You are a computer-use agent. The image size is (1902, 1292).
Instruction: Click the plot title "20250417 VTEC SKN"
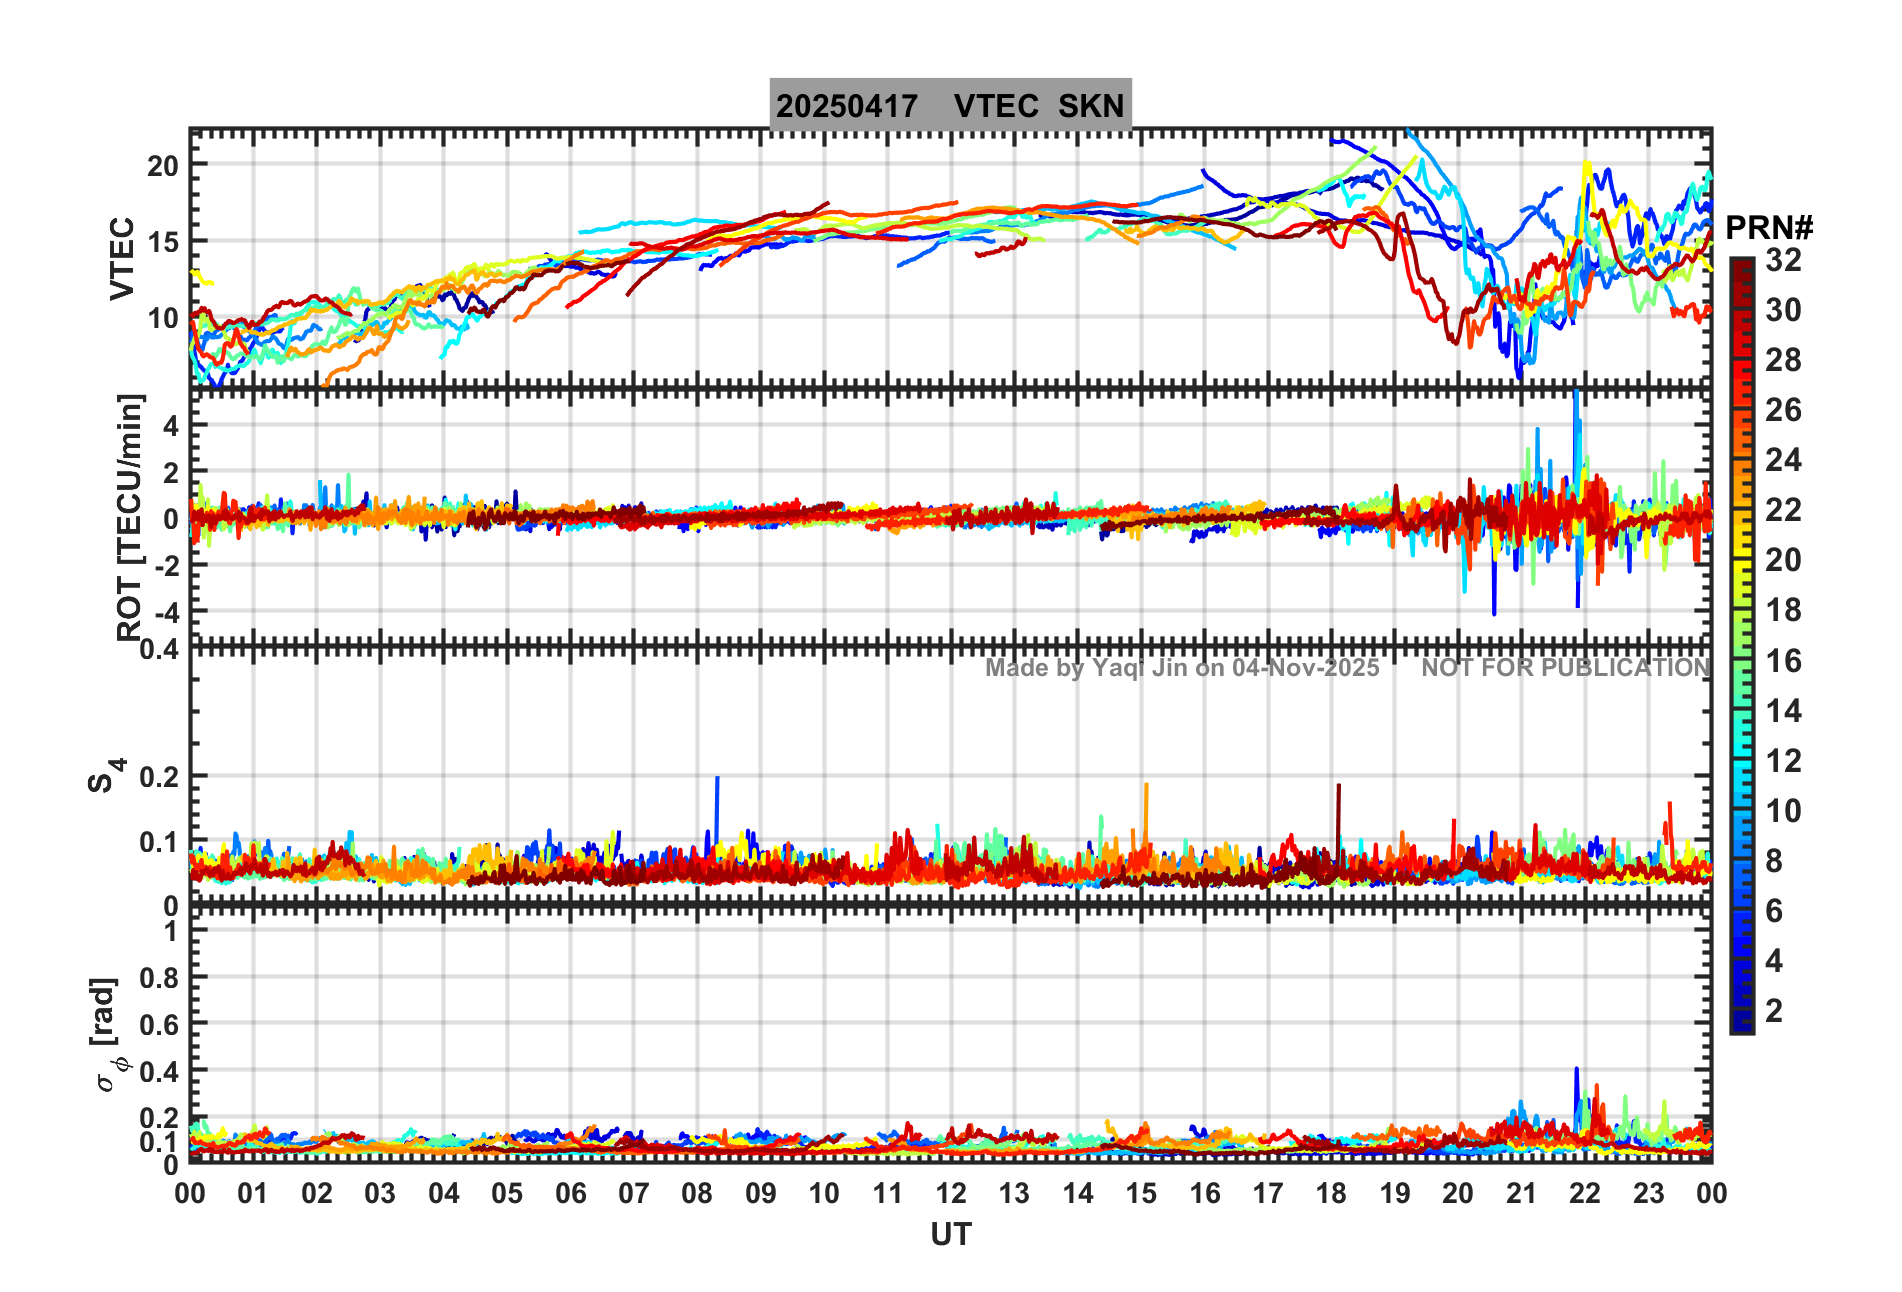[950, 105]
